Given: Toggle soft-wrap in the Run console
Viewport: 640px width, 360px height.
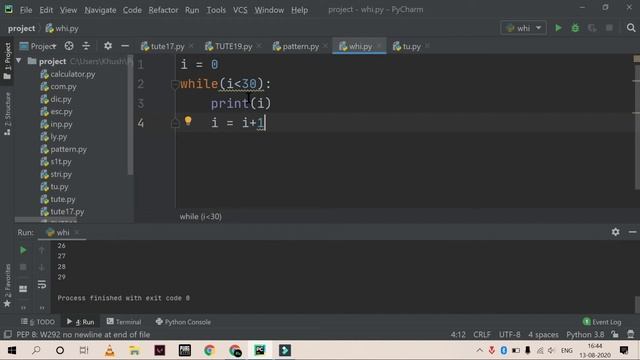Looking at the screenshot, I should 42,284.
